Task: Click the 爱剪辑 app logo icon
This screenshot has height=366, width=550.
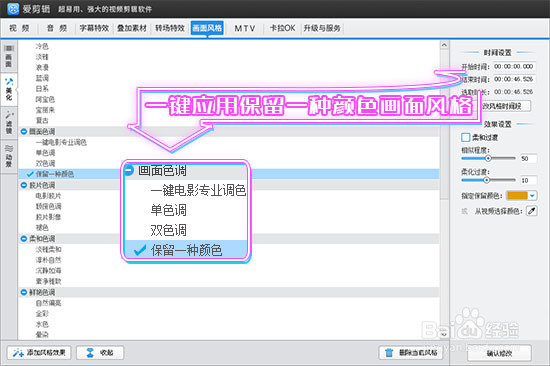Action: [x=13, y=9]
